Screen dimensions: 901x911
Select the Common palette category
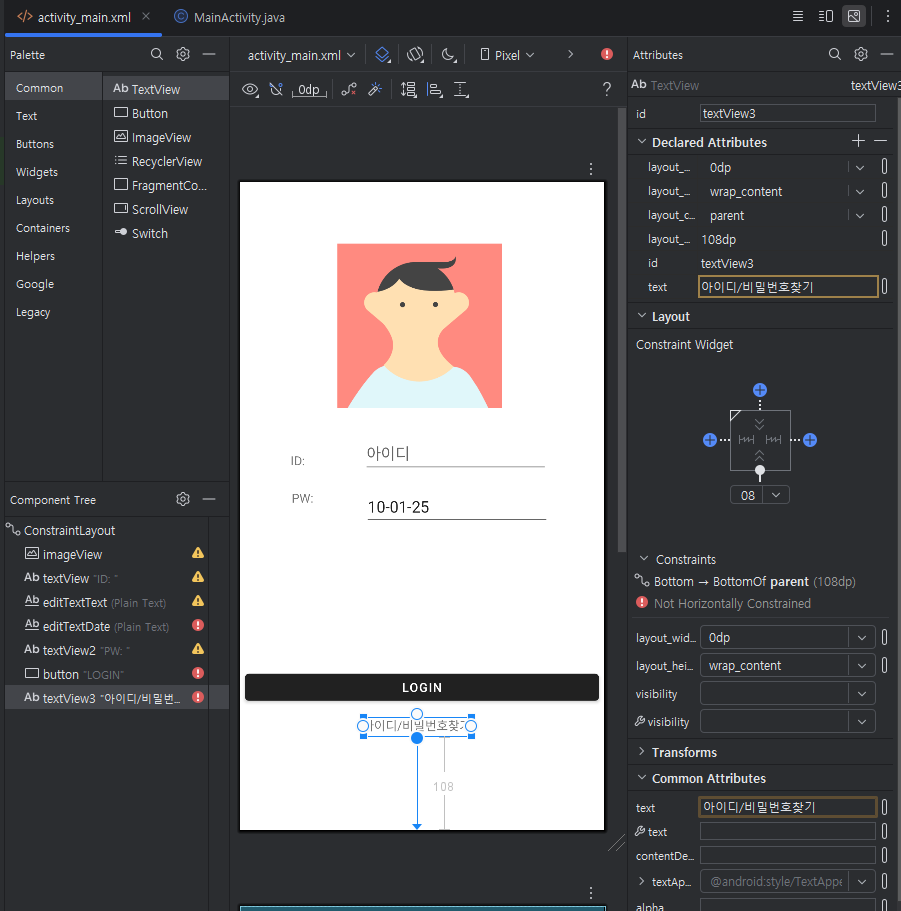[x=53, y=88]
